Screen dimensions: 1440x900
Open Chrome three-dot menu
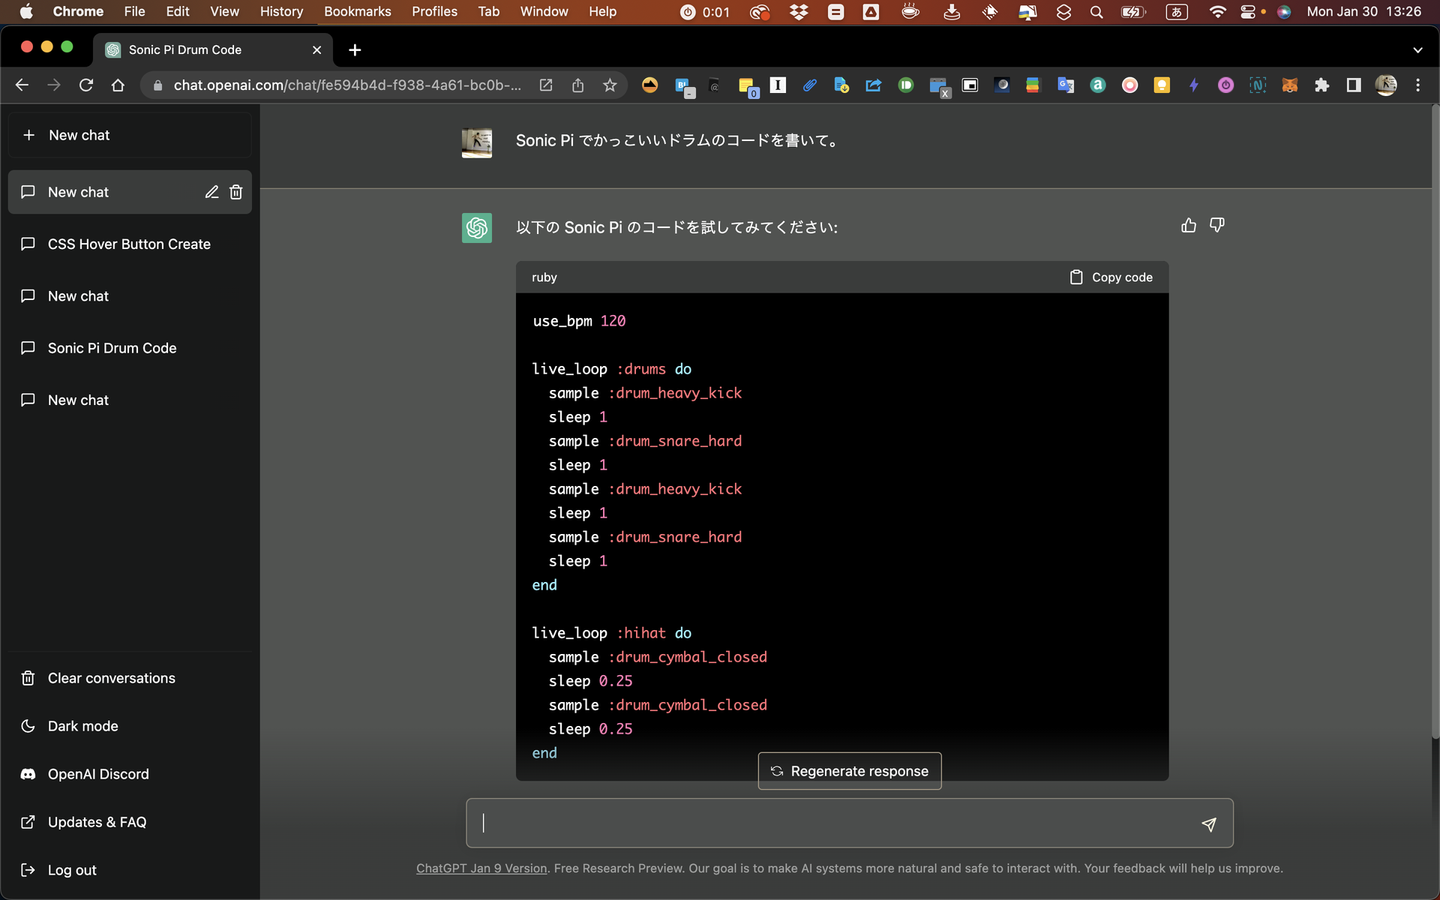1418,86
